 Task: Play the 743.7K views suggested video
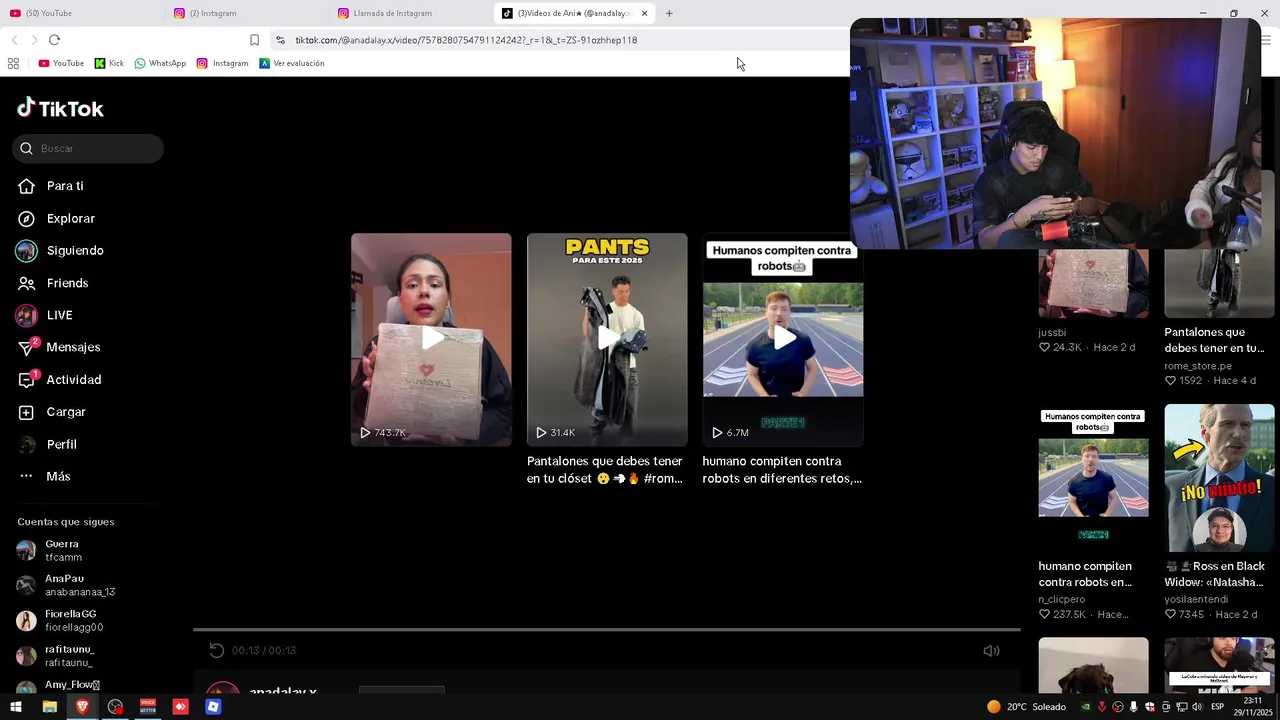tap(431, 339)
